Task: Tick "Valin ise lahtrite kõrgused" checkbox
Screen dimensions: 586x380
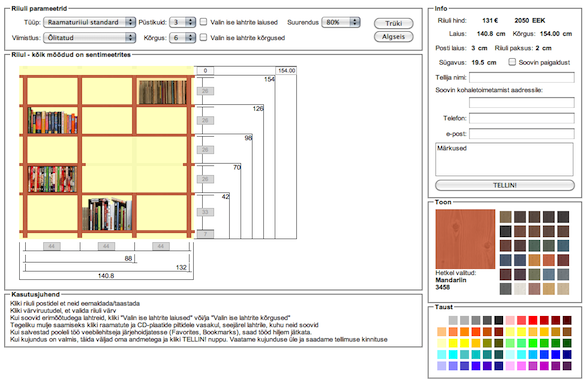Action: click(x=203, y=37)
